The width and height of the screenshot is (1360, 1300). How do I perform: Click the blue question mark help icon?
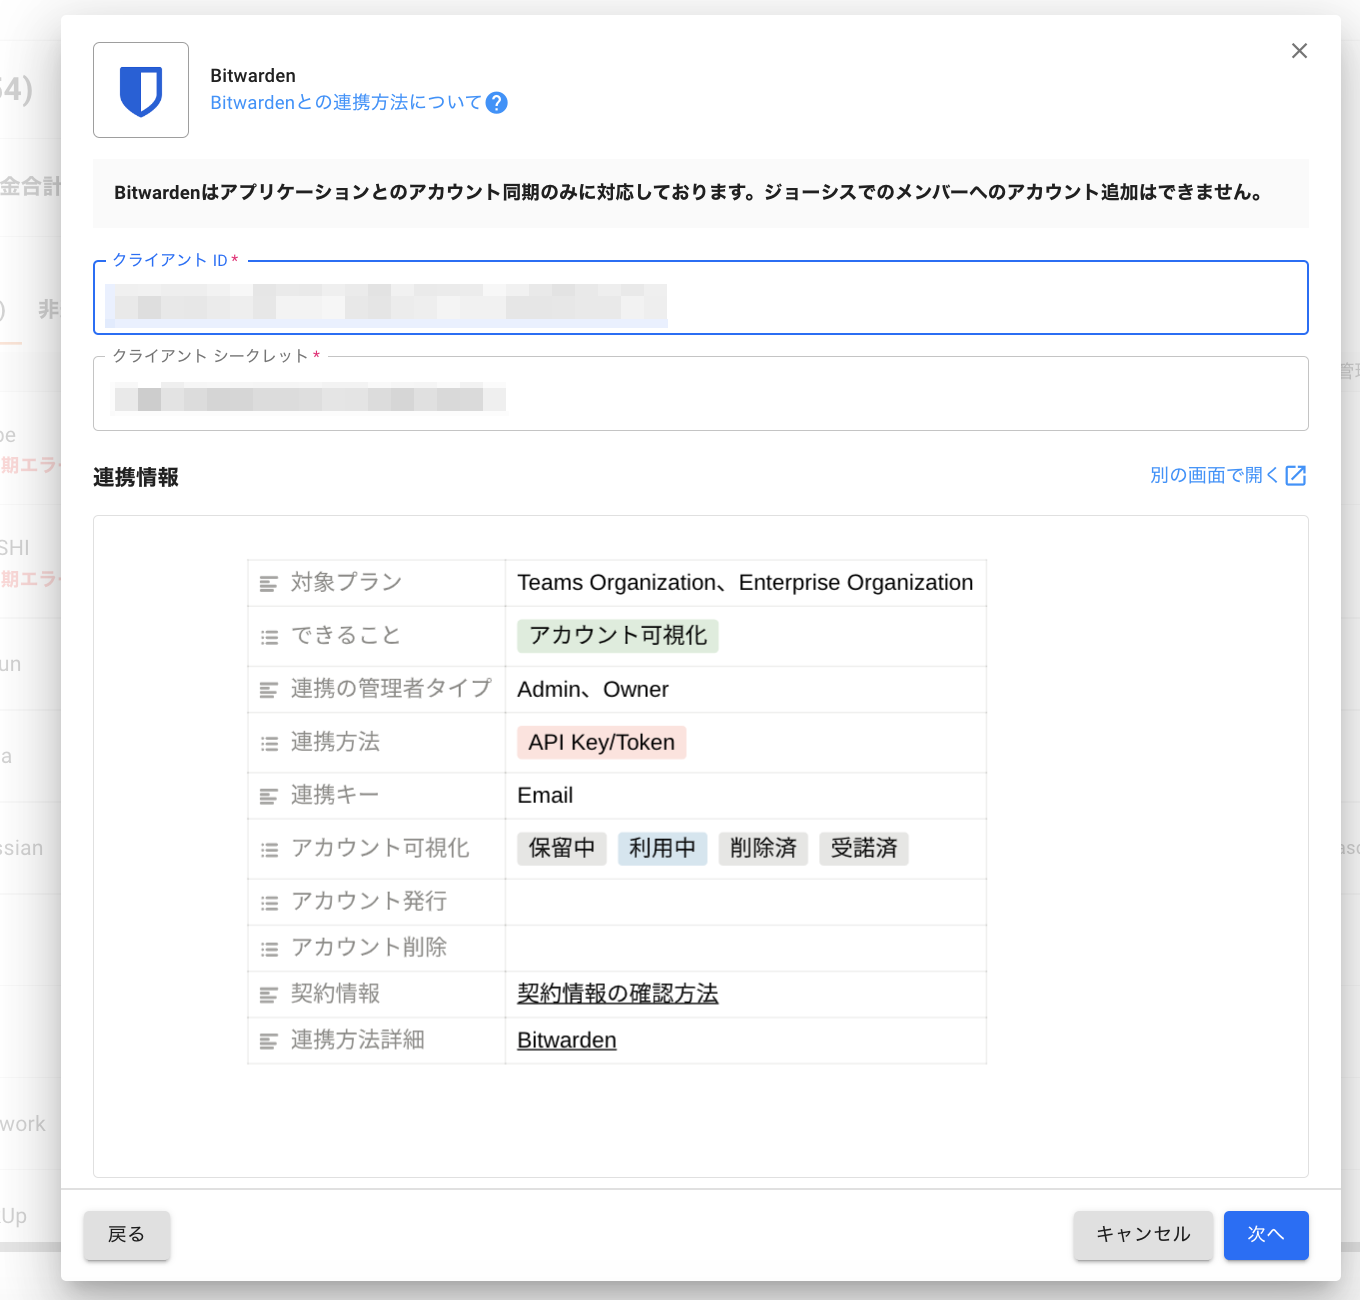click(x=496, y=103)
